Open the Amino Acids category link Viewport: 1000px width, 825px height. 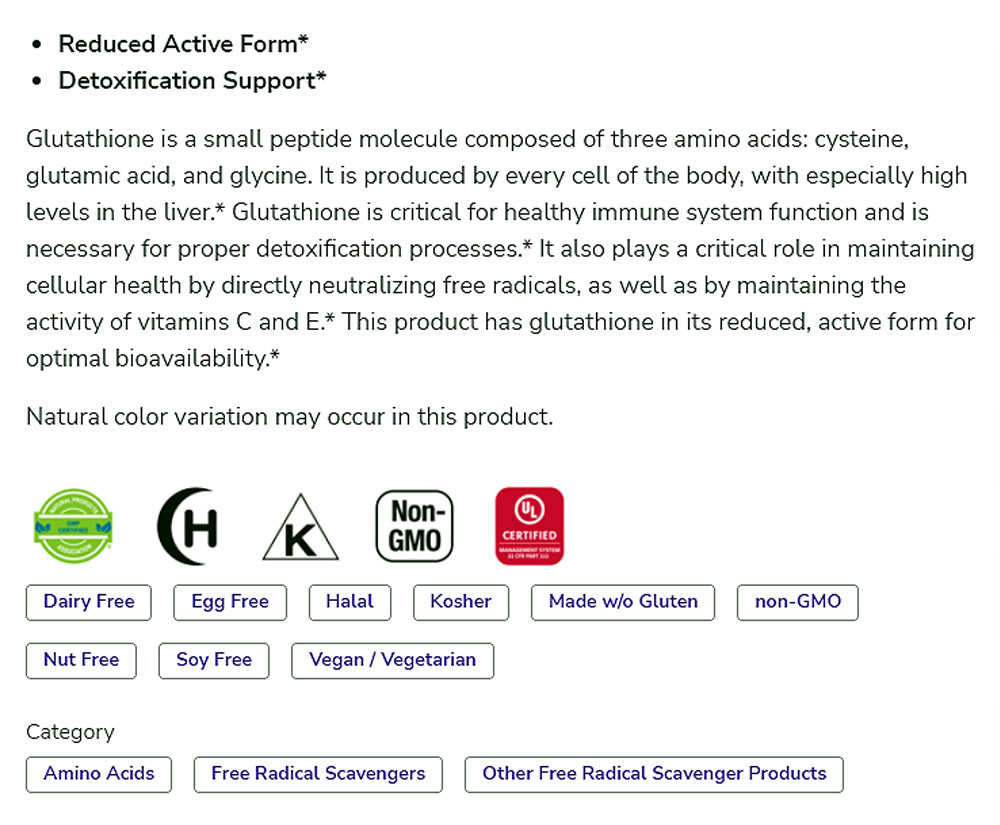tap(99, 774)
